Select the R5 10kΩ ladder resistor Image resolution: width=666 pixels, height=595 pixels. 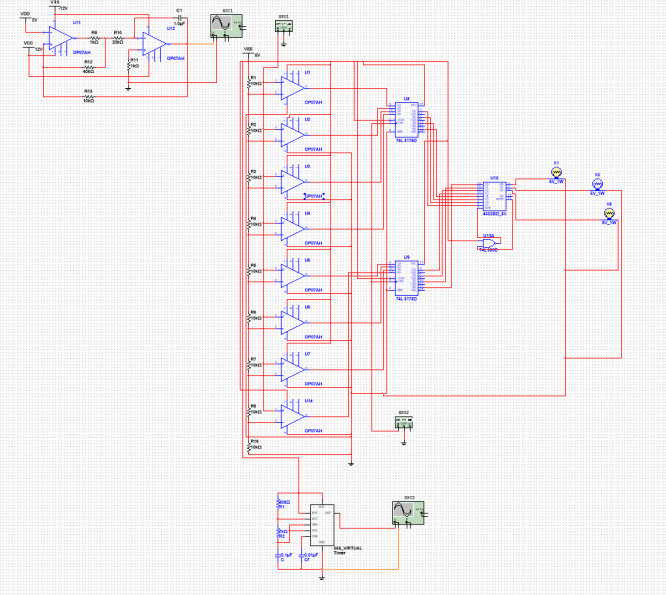point(249,271)
